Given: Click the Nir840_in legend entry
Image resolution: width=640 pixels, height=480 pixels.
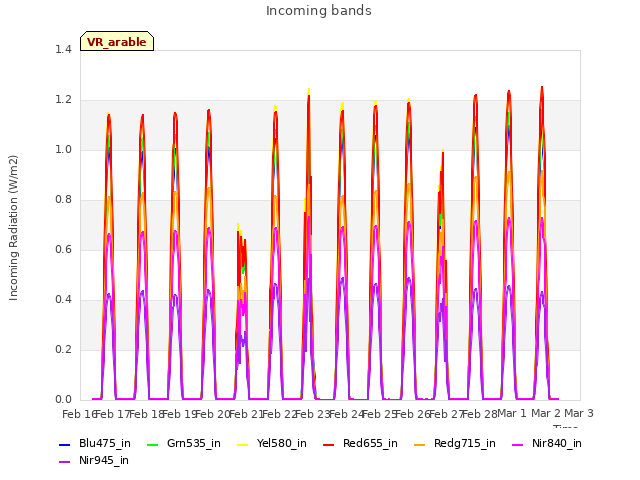Looking at the screenshot, I should pyautogui.click(x=547, y=443).
